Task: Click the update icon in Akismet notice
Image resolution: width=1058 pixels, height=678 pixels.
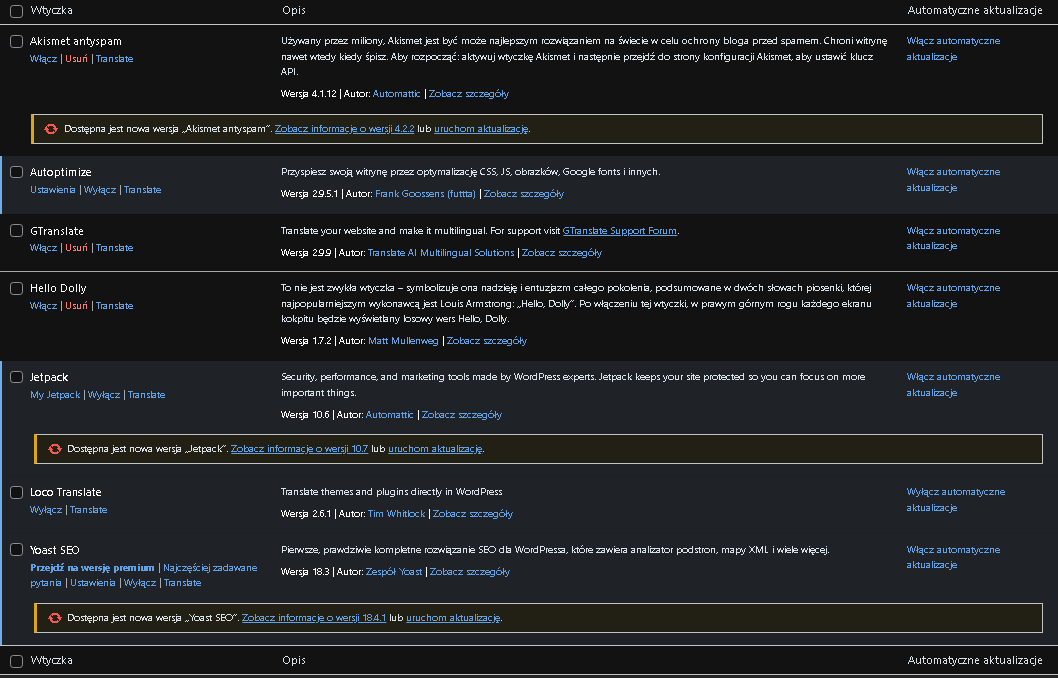Action: (51, 129)
